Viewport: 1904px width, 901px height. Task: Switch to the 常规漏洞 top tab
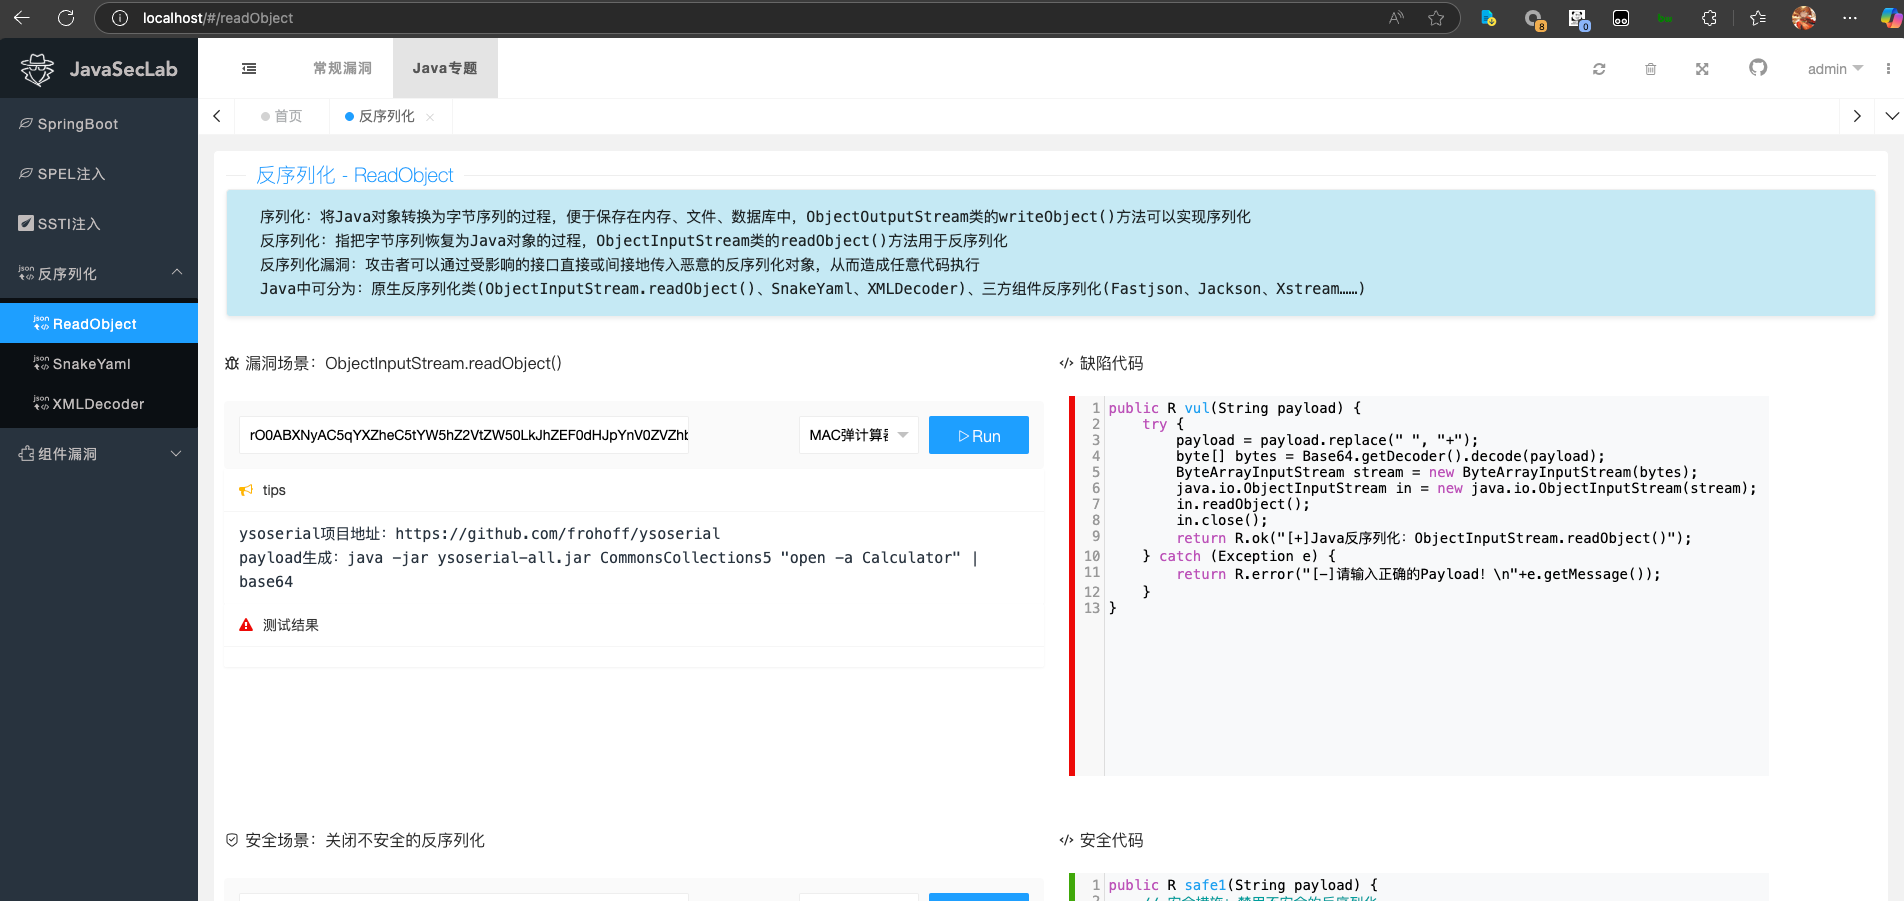tap(342, 68)
